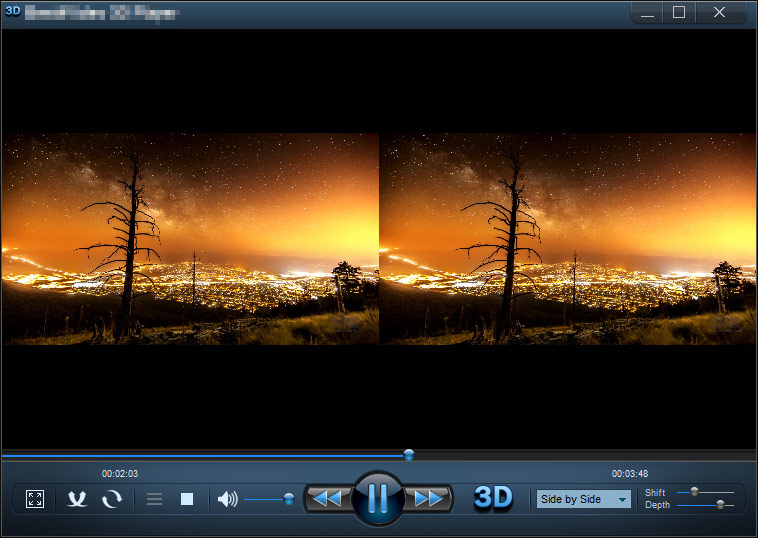The image size is (758, 538).
Task: Mute audio via the speaker icon
Action: click(x=227, y=499)
